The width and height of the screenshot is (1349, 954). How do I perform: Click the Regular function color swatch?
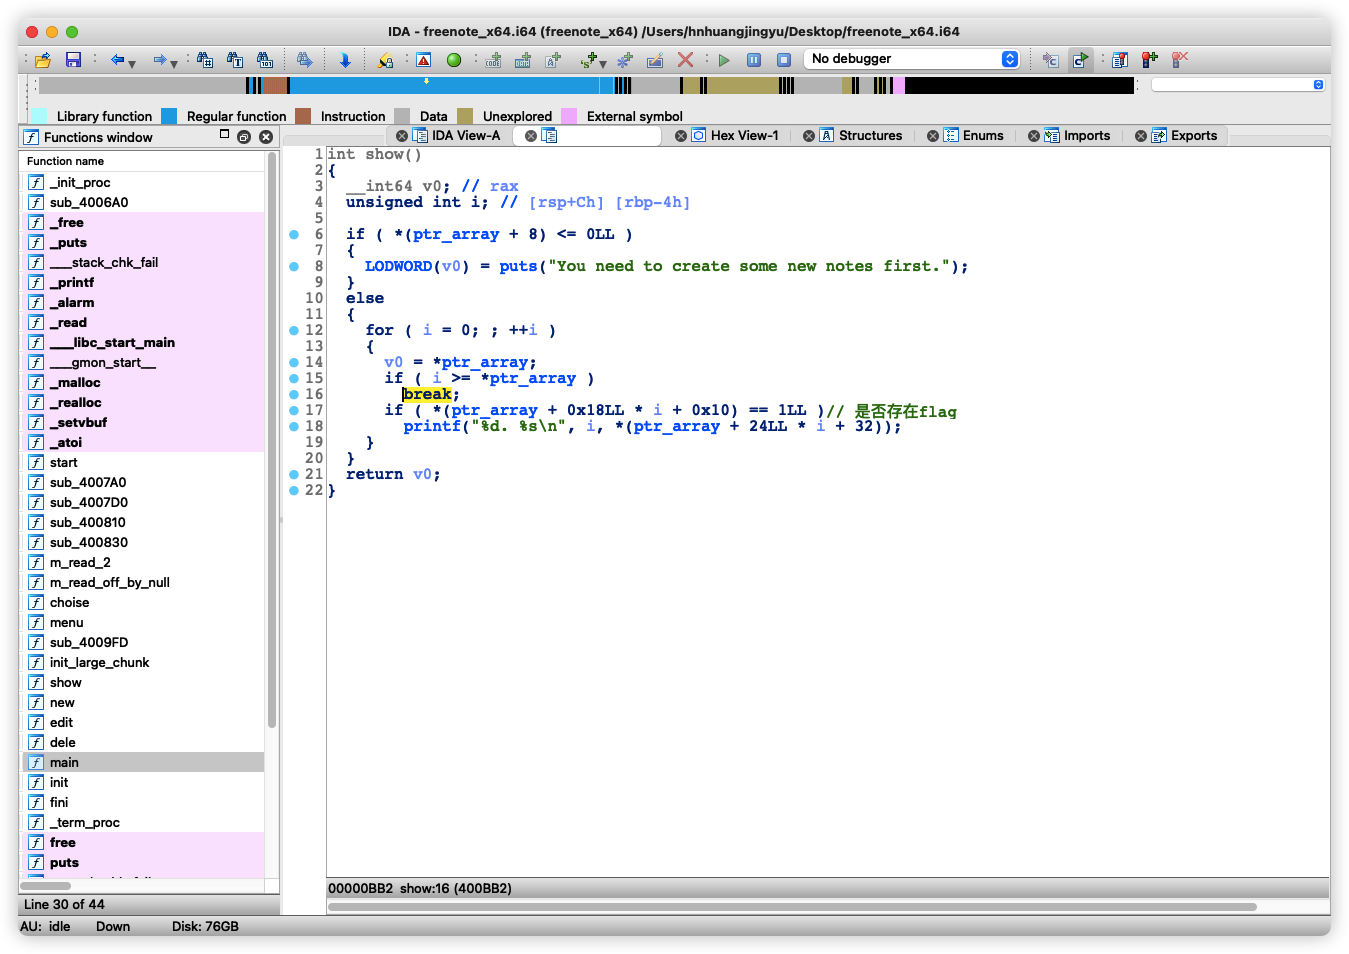[169, 116]
